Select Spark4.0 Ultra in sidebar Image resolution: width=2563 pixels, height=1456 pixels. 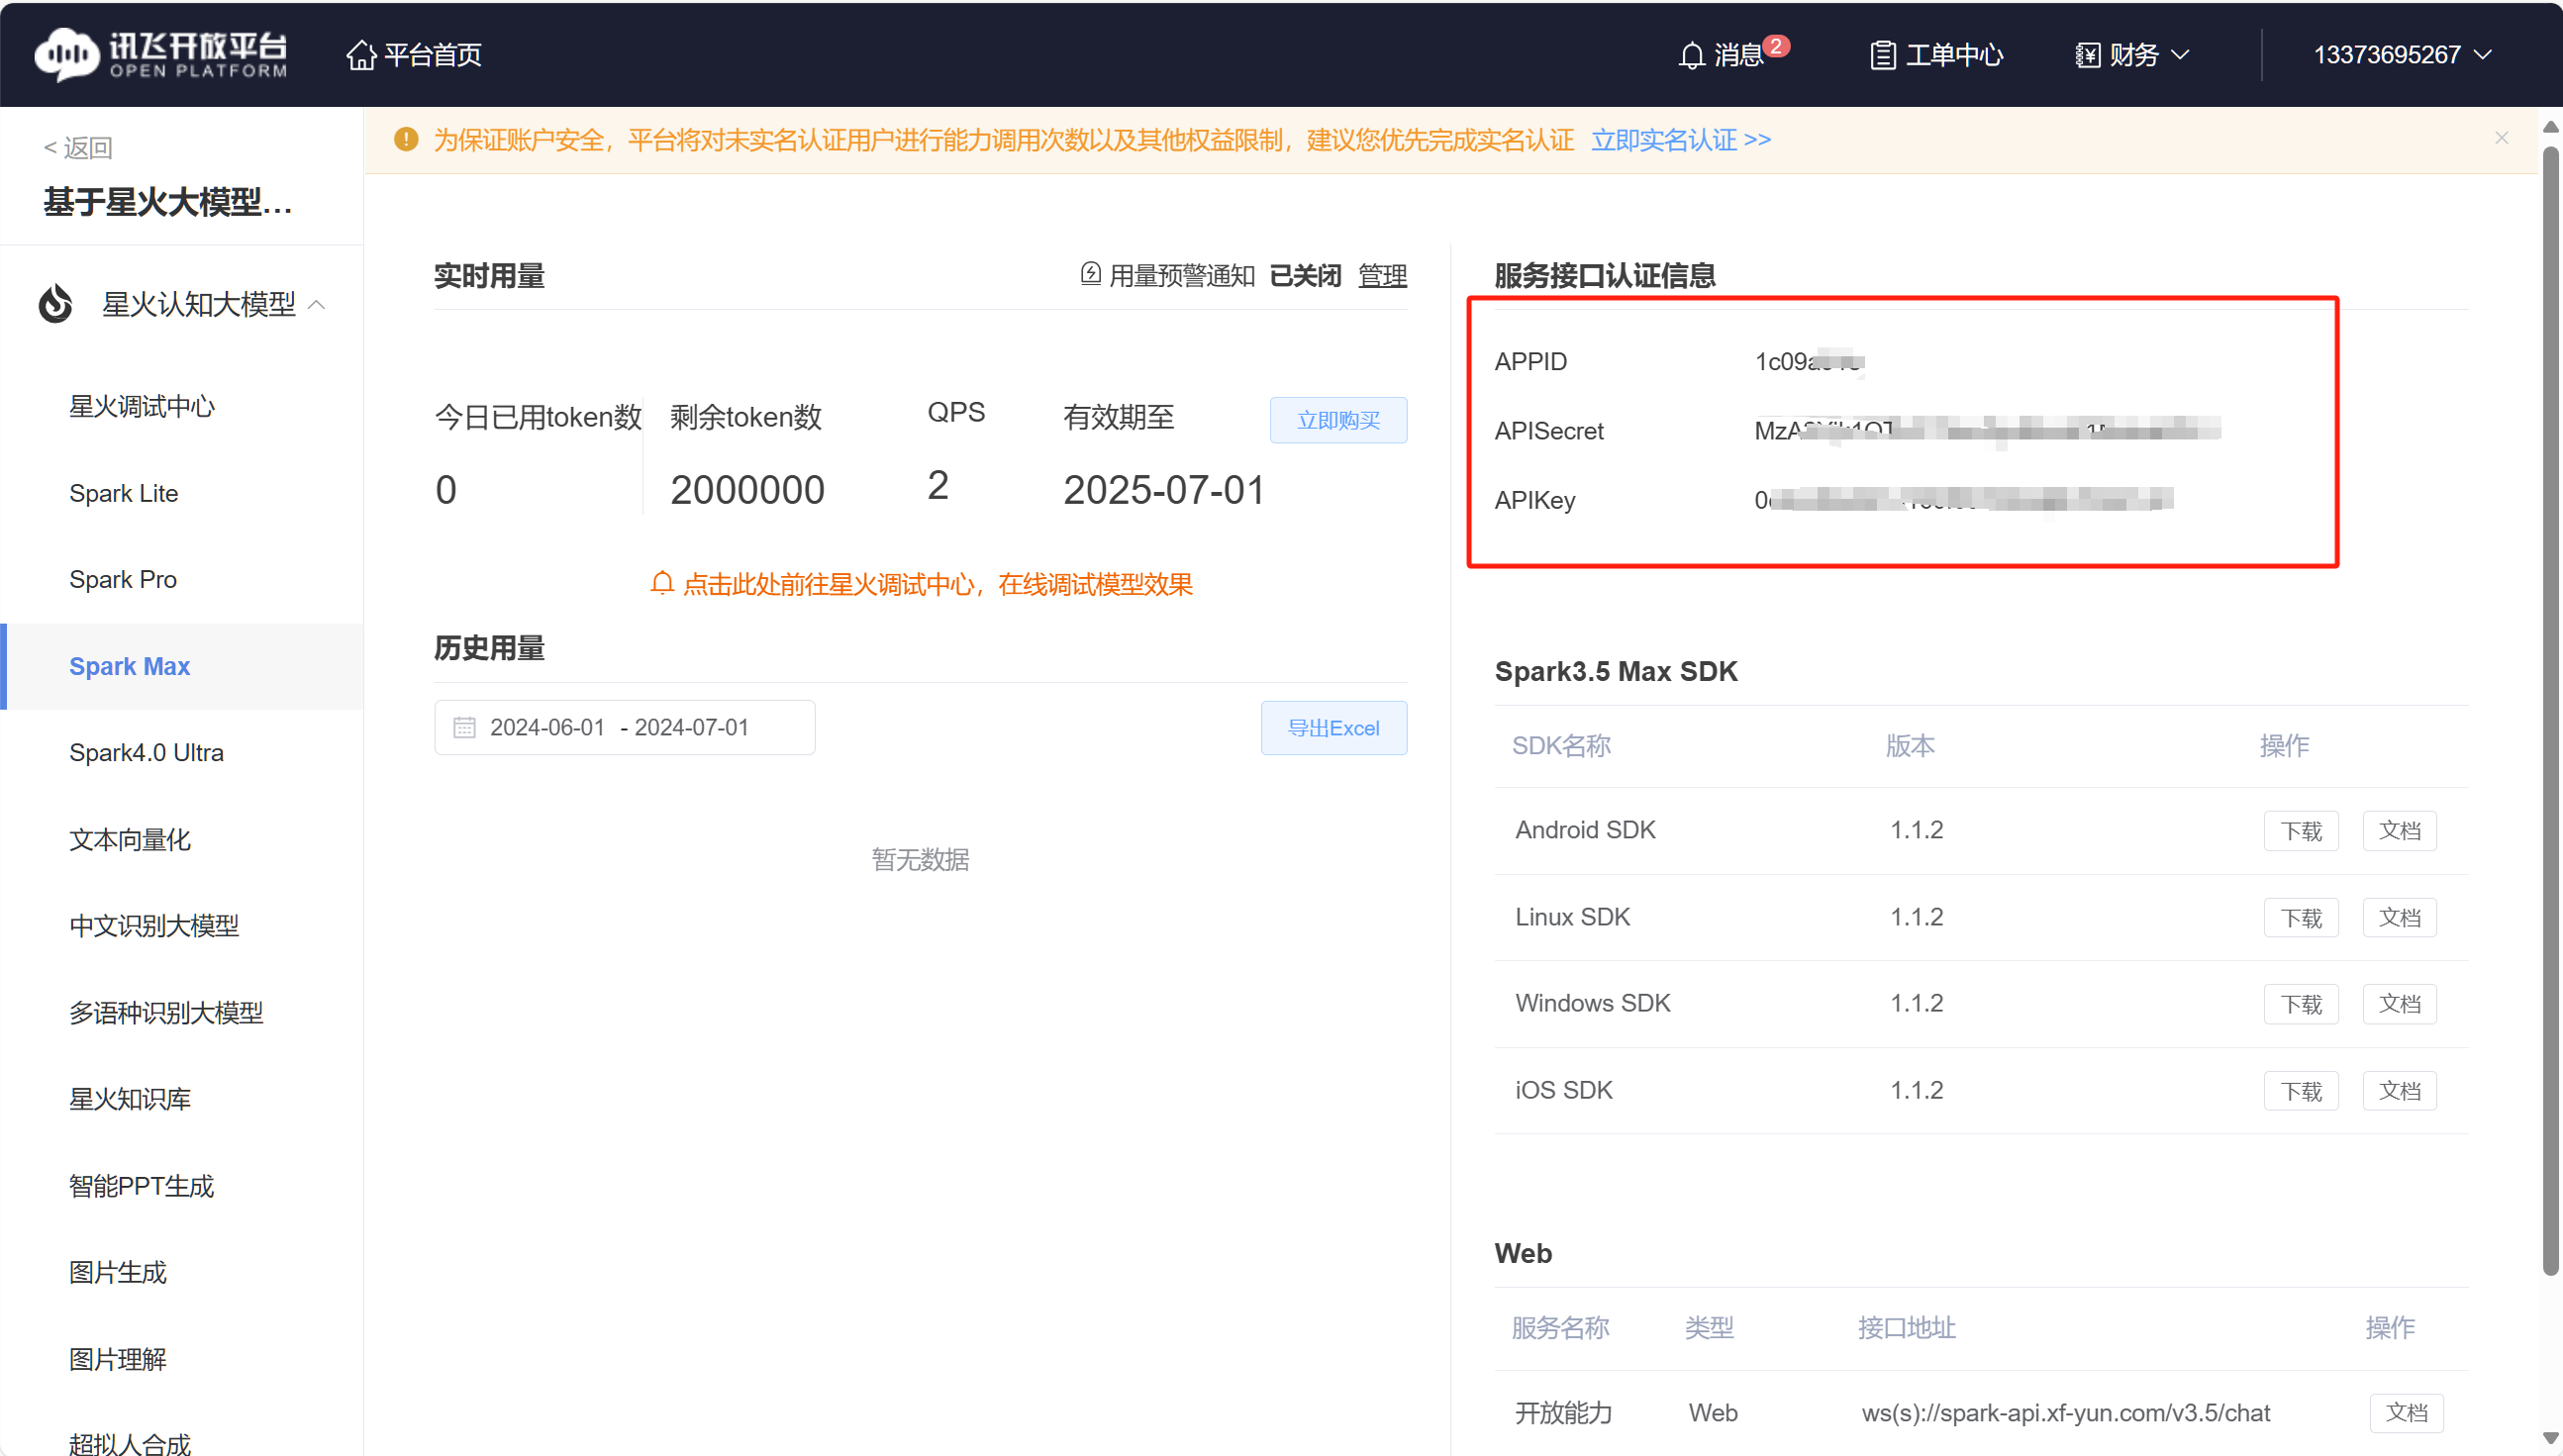point(146,752)
